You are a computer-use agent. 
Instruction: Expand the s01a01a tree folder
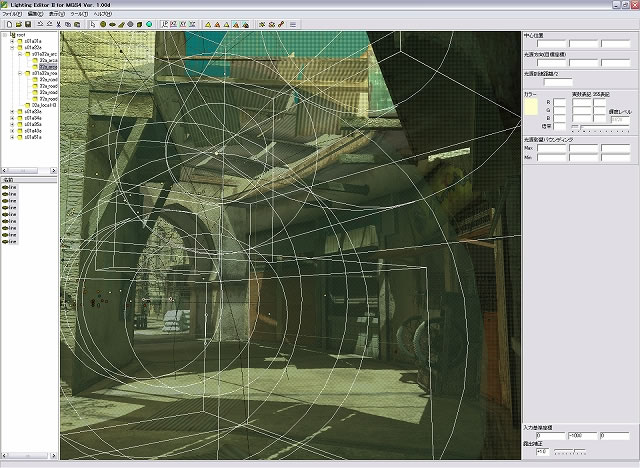click(x=12, y=40)
